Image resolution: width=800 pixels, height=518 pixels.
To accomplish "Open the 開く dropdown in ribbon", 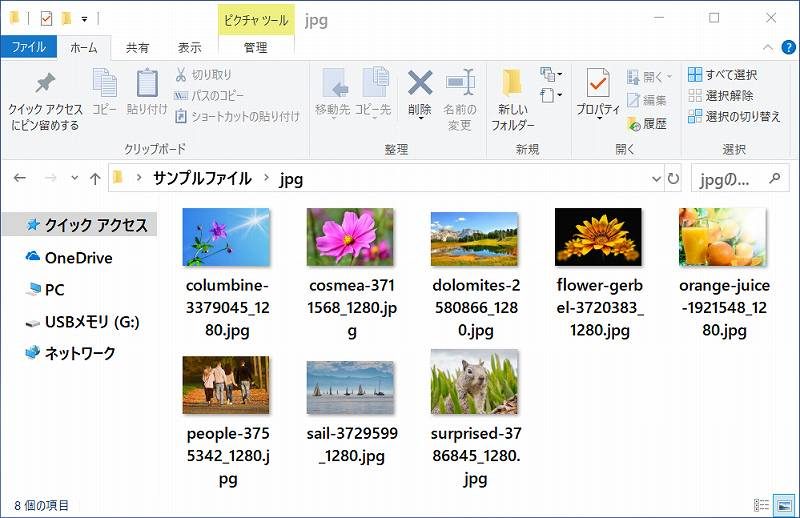I will 651,76.
